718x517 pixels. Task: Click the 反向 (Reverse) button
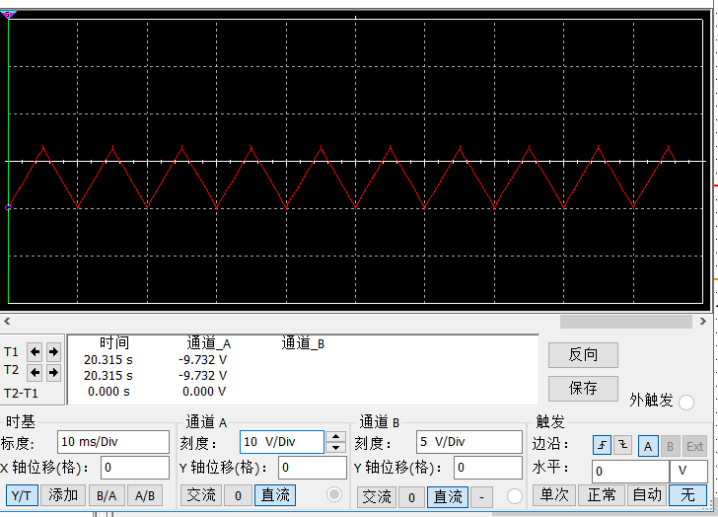click(x=583, y=355)
